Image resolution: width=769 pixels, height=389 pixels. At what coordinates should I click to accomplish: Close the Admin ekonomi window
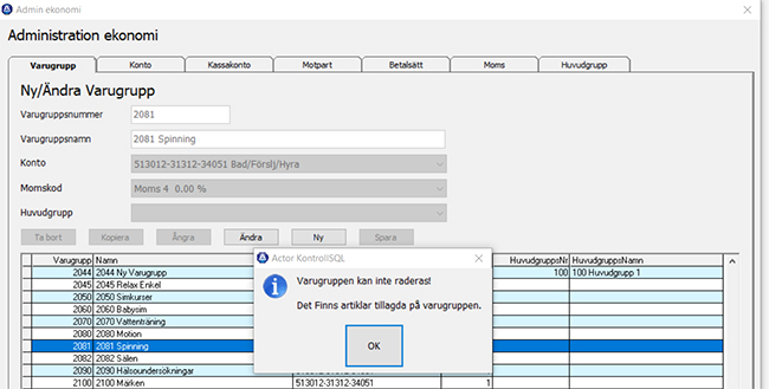click(x=747, y=10)
